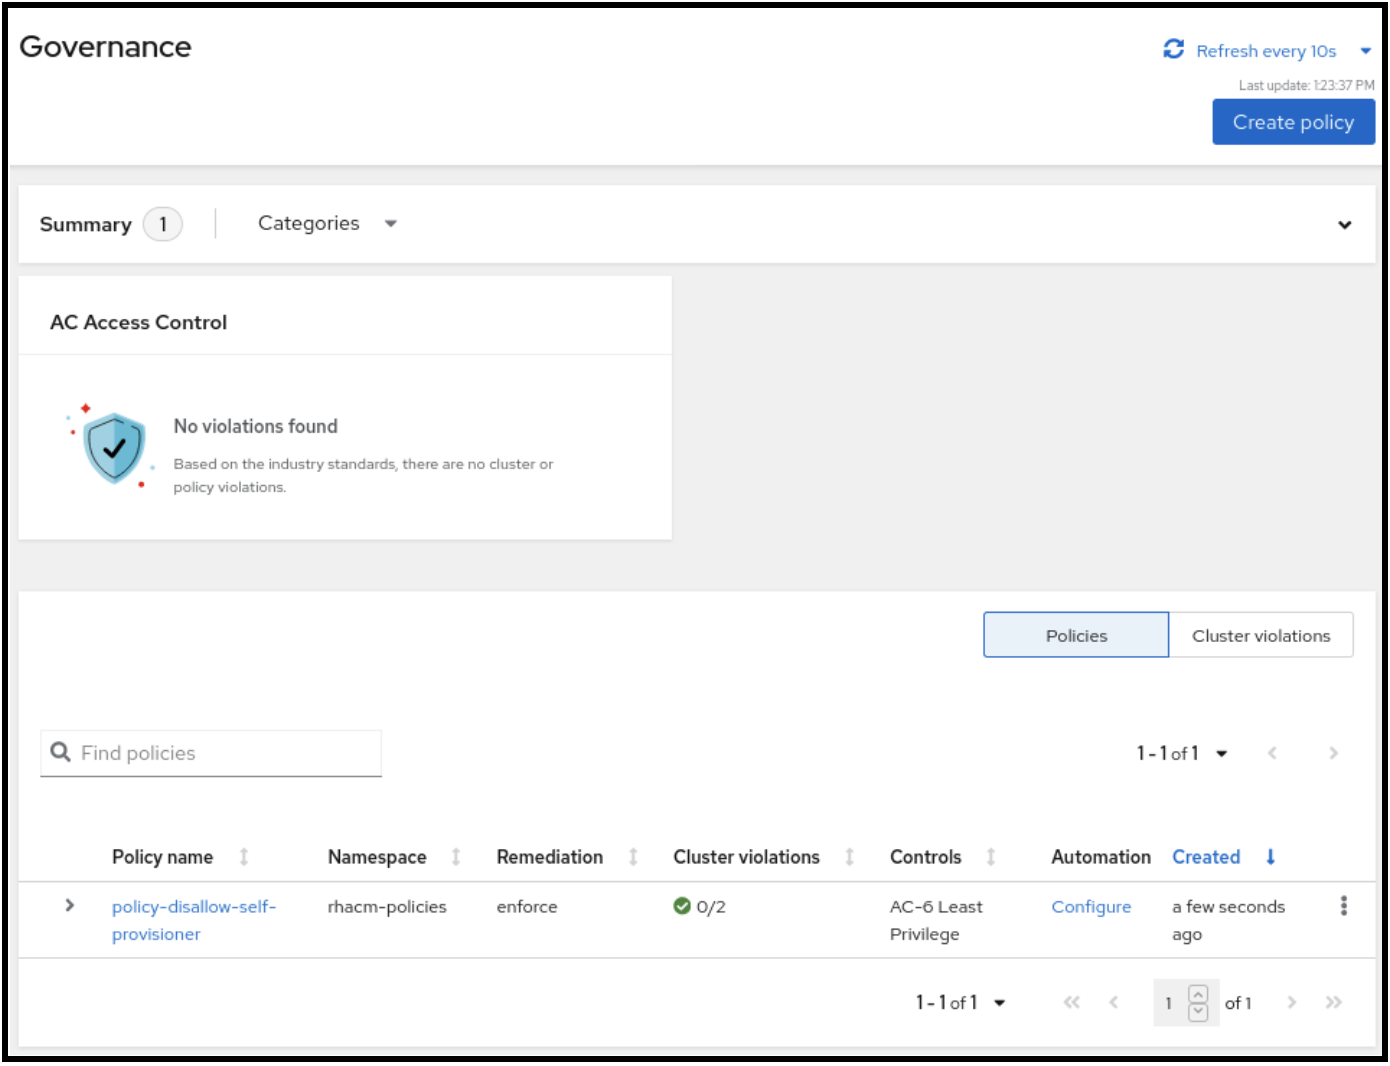This screenshot has width=1390, height=1066.
Task: Click the sort icon beside Policy name
Action: (243, 857)
